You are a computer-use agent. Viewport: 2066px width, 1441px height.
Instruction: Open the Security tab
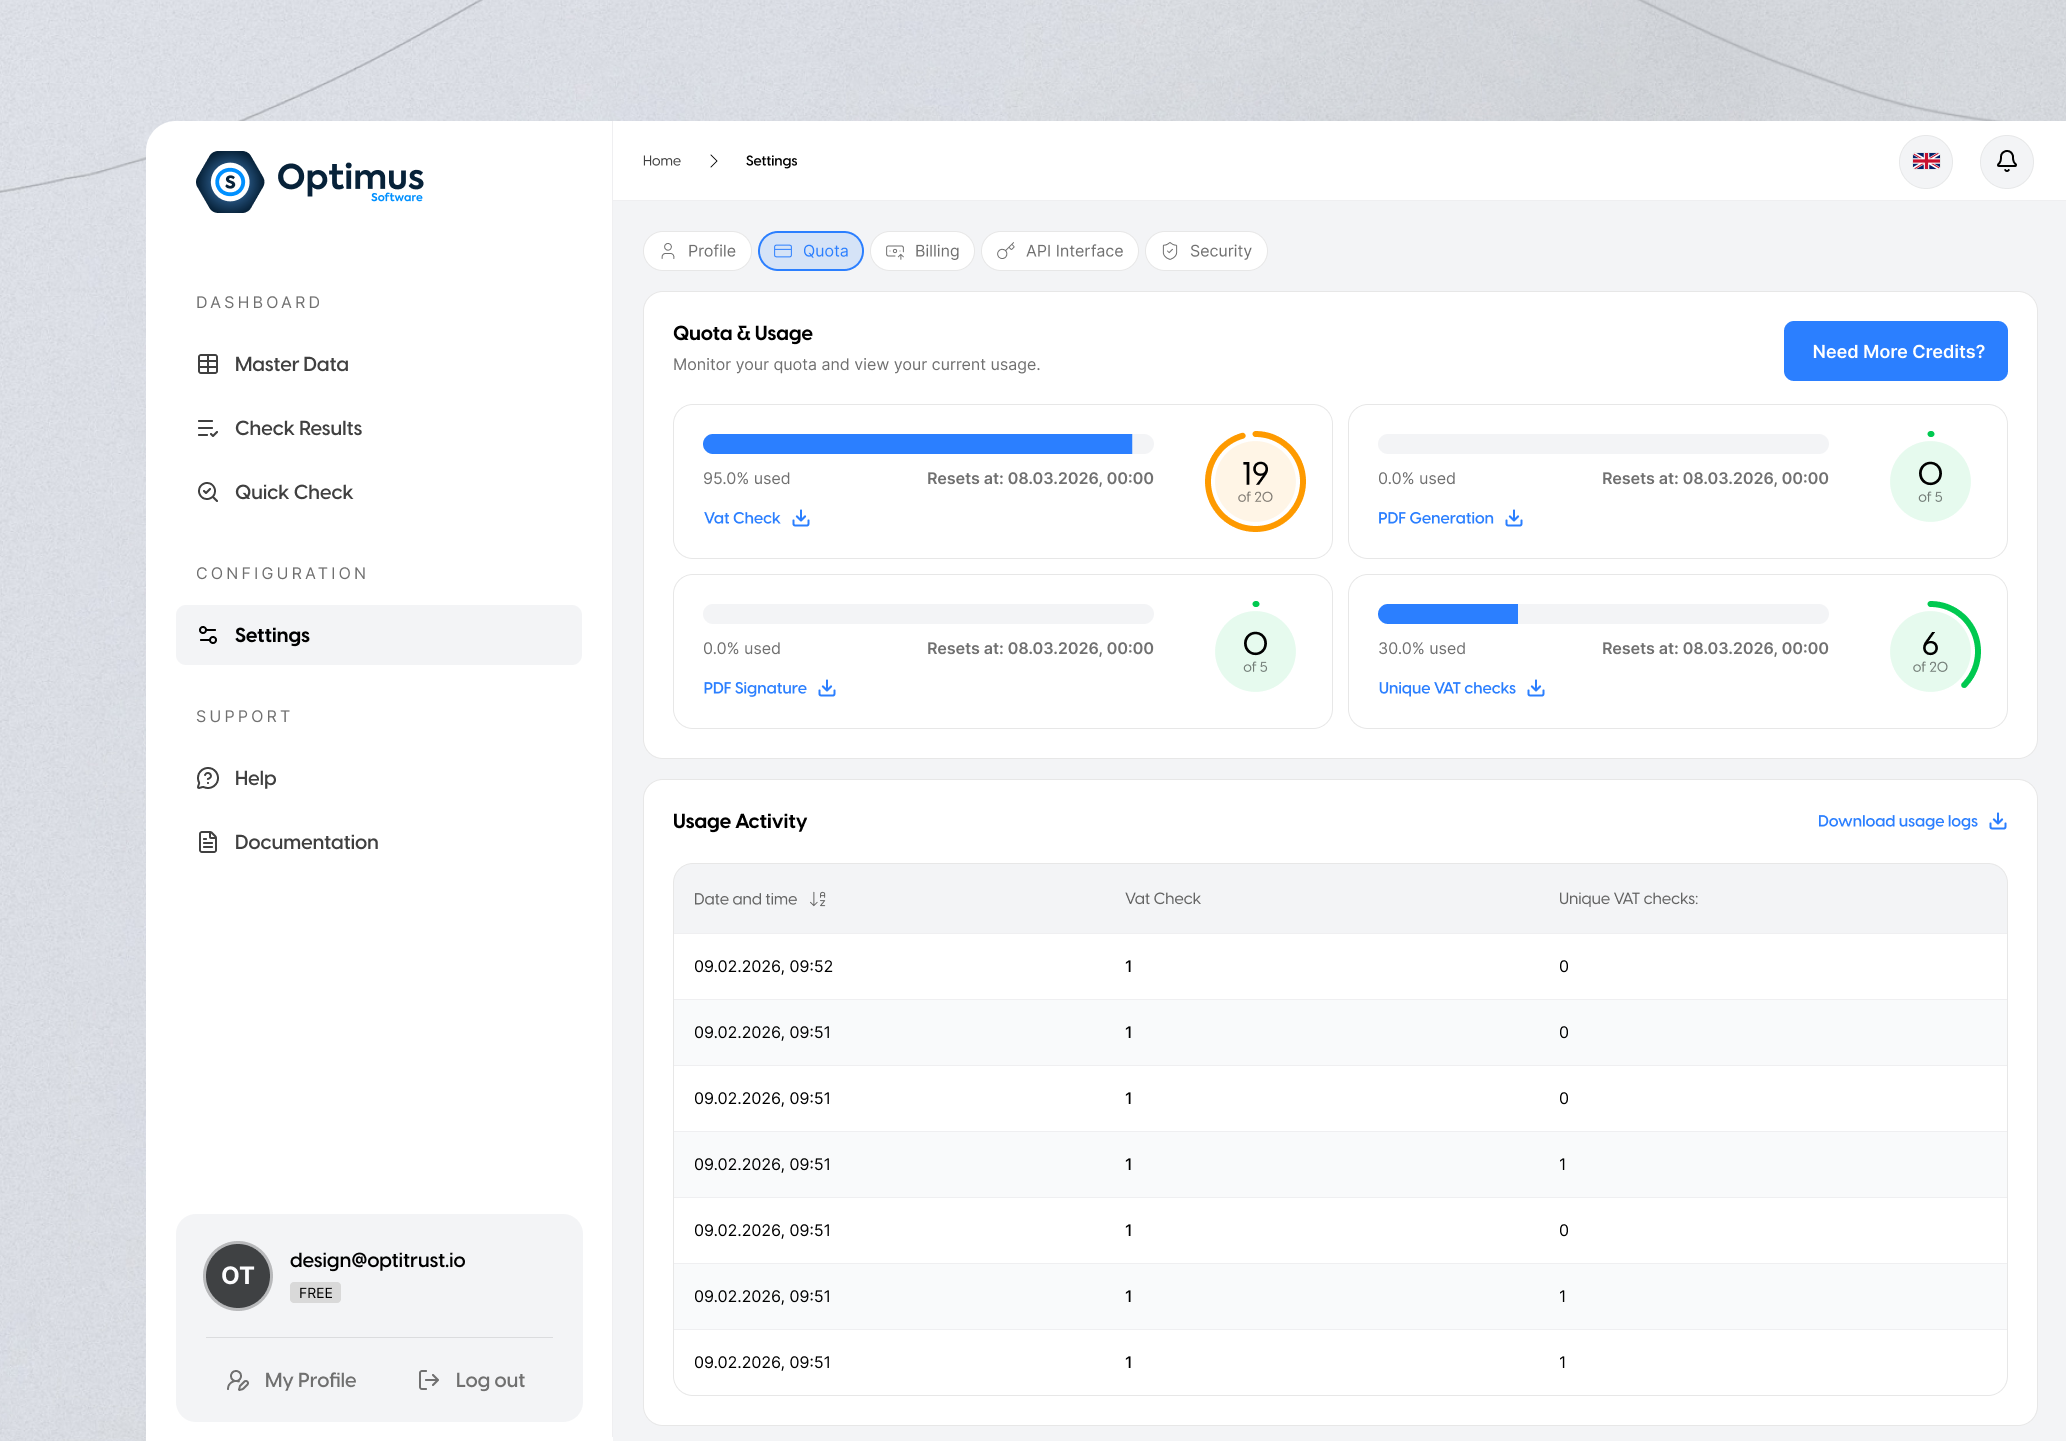coord(1206,251)
